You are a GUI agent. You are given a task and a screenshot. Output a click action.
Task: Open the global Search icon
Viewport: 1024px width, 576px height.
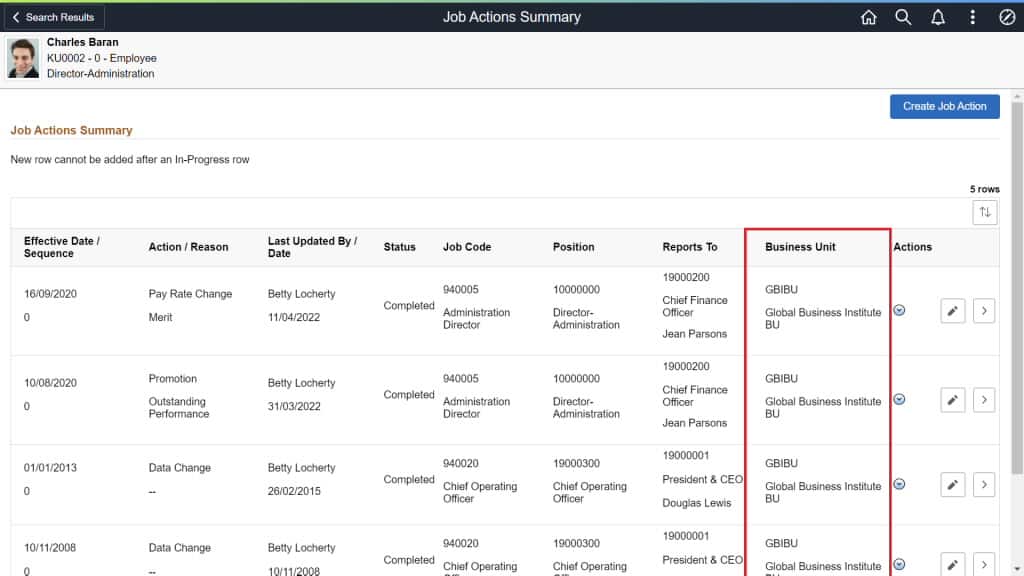click(x=903, y=17)
